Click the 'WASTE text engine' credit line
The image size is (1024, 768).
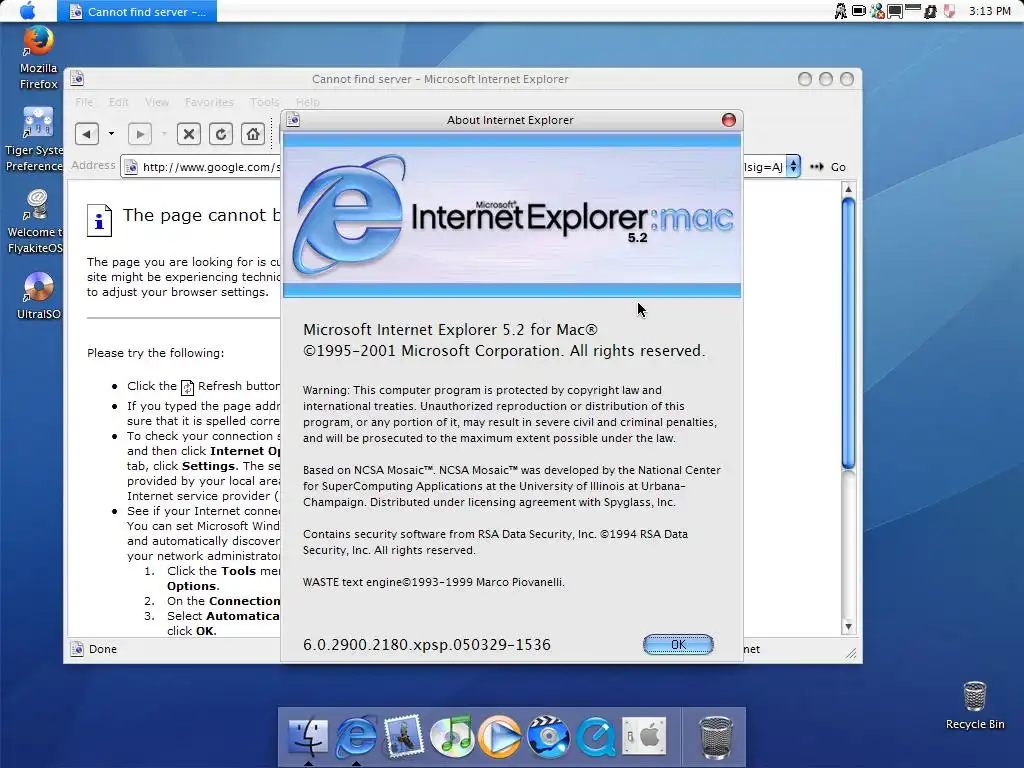[433, 582]
